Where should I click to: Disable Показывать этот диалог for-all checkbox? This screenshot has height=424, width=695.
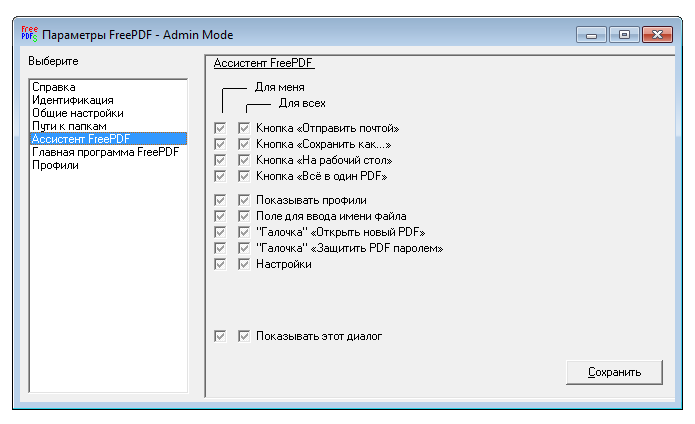coord(243,336)
